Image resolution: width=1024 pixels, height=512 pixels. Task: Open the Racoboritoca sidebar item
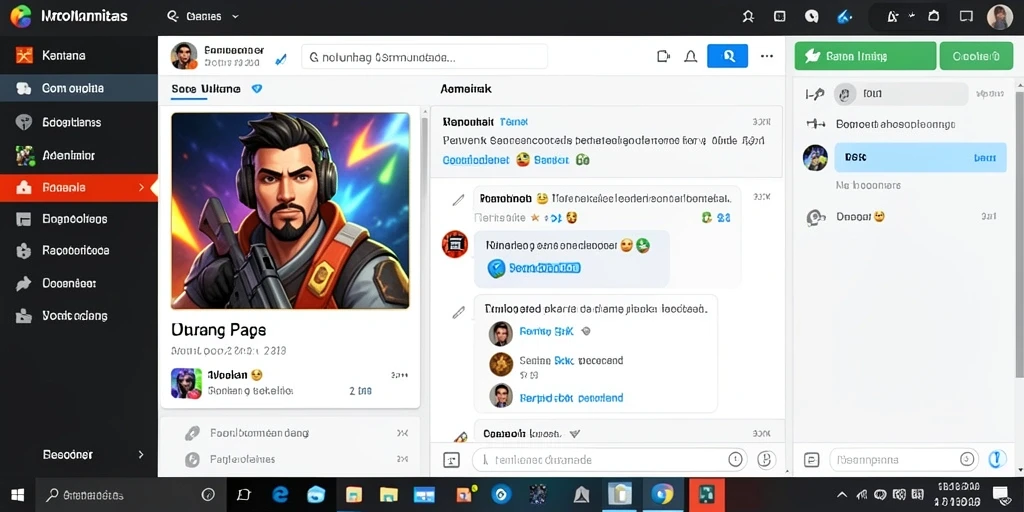pyautogui.click(x=78, y=251)
